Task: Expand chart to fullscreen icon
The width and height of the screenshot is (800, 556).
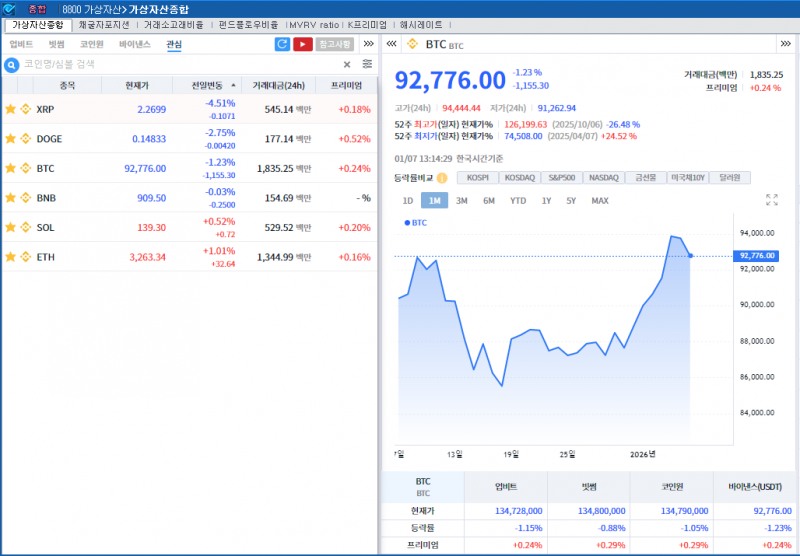Action: pos(772,199)
